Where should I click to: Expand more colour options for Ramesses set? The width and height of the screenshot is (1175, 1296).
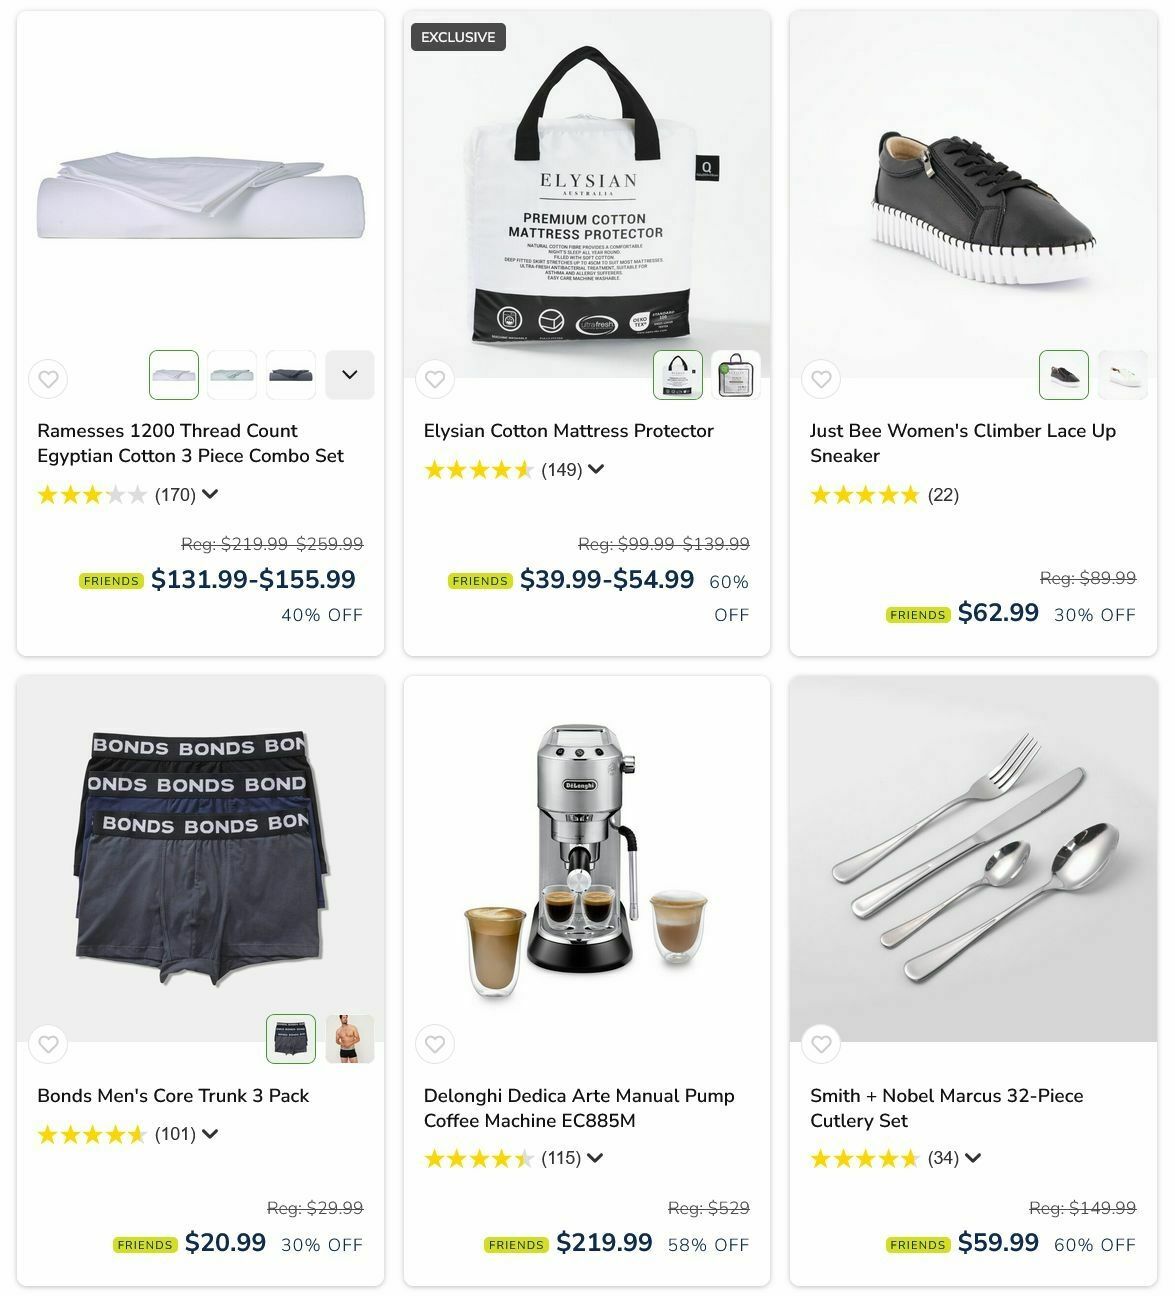tap(350, 375)
